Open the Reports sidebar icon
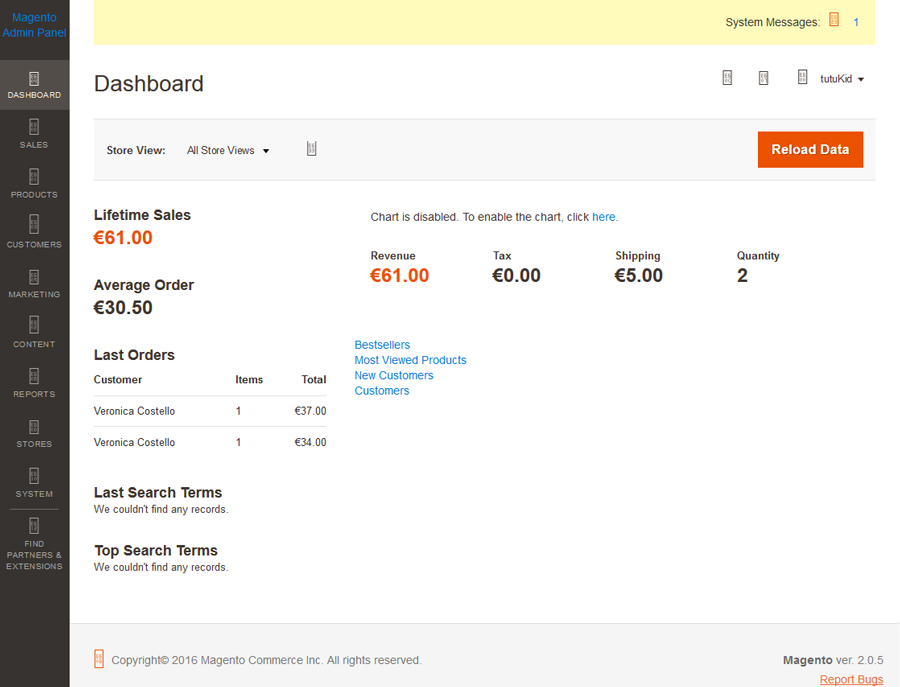Screen dimensions: 900x687 point(34,376)
